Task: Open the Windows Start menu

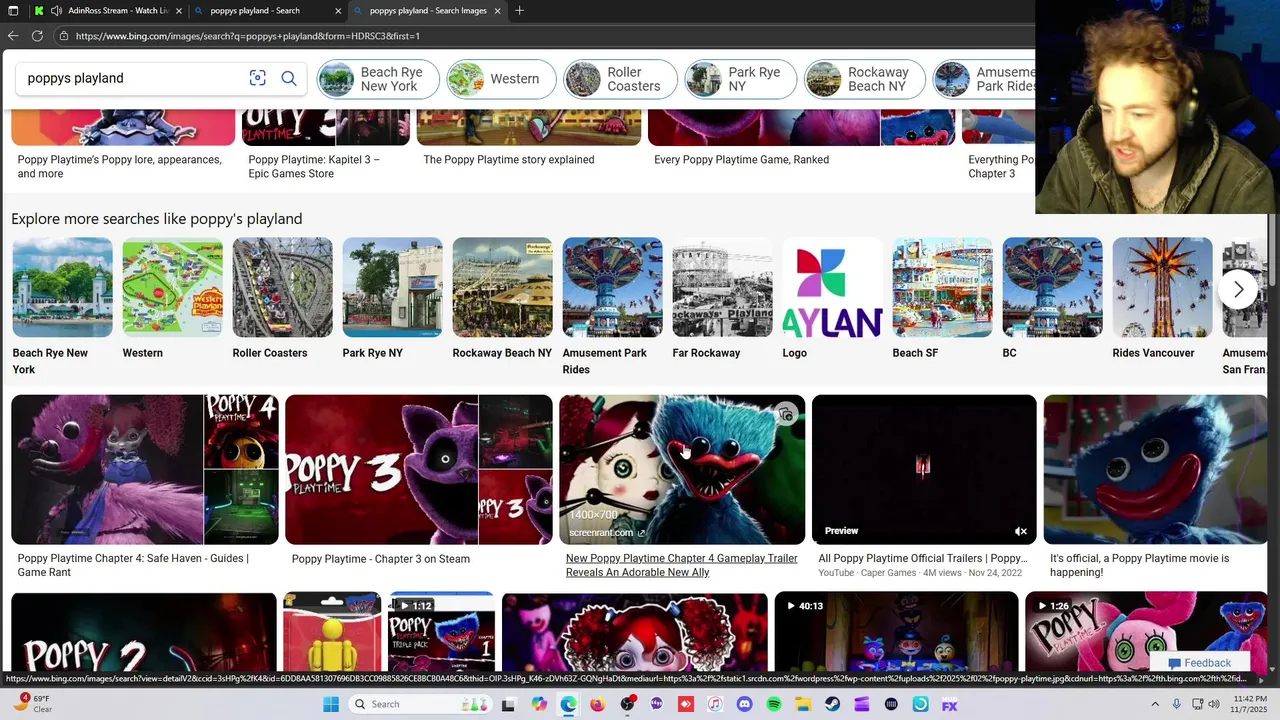Action: coord(331,704)
